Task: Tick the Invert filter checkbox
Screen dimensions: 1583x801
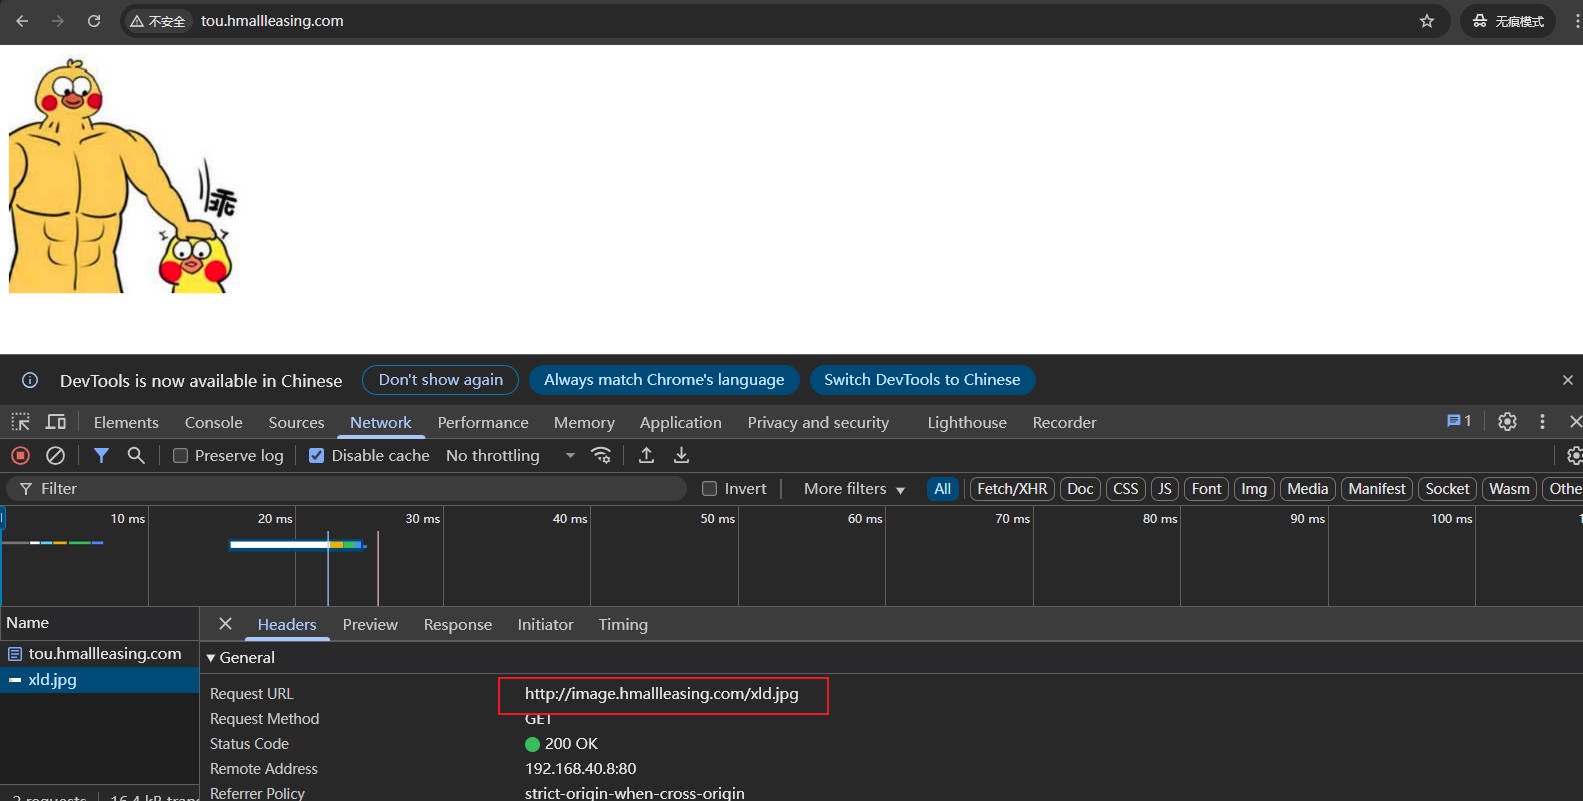Action: (x=710, y=489)
